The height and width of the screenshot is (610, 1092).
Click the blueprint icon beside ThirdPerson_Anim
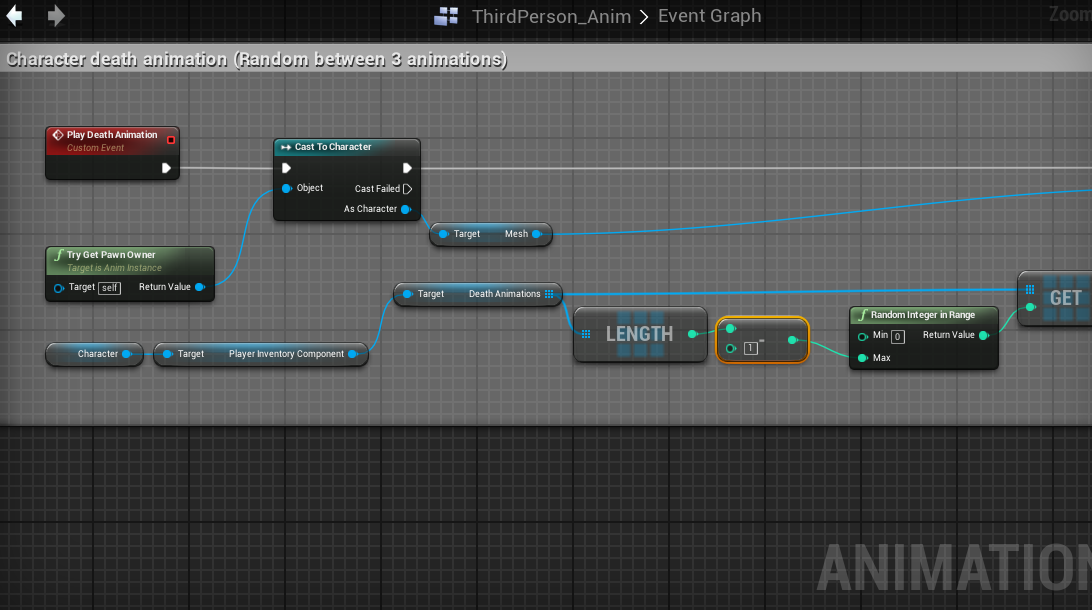coord(446,16)
